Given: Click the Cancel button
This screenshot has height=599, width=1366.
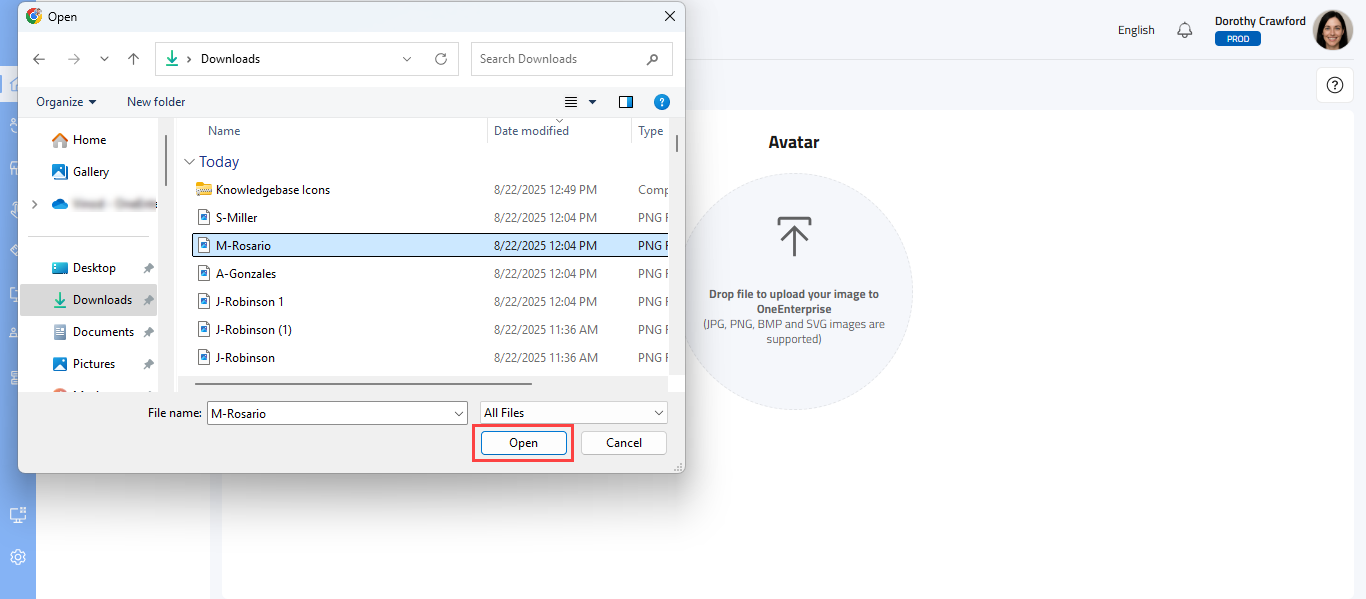Looking at the screenshot, I should [623, 443].
